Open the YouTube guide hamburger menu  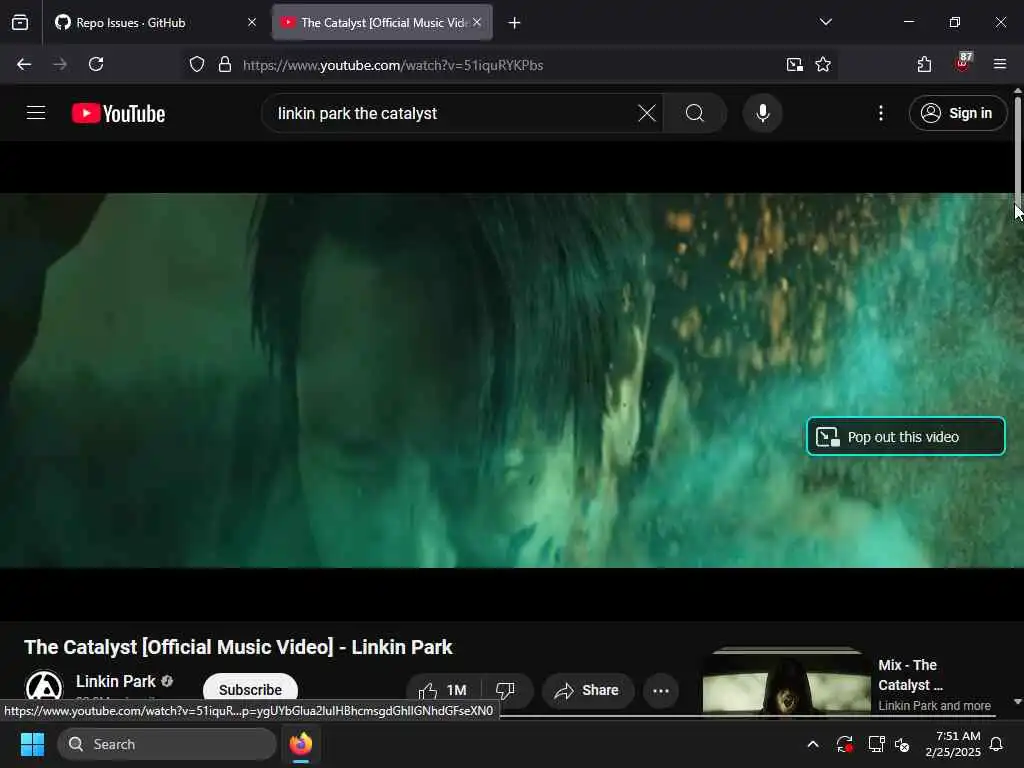(x=36, y=113)
